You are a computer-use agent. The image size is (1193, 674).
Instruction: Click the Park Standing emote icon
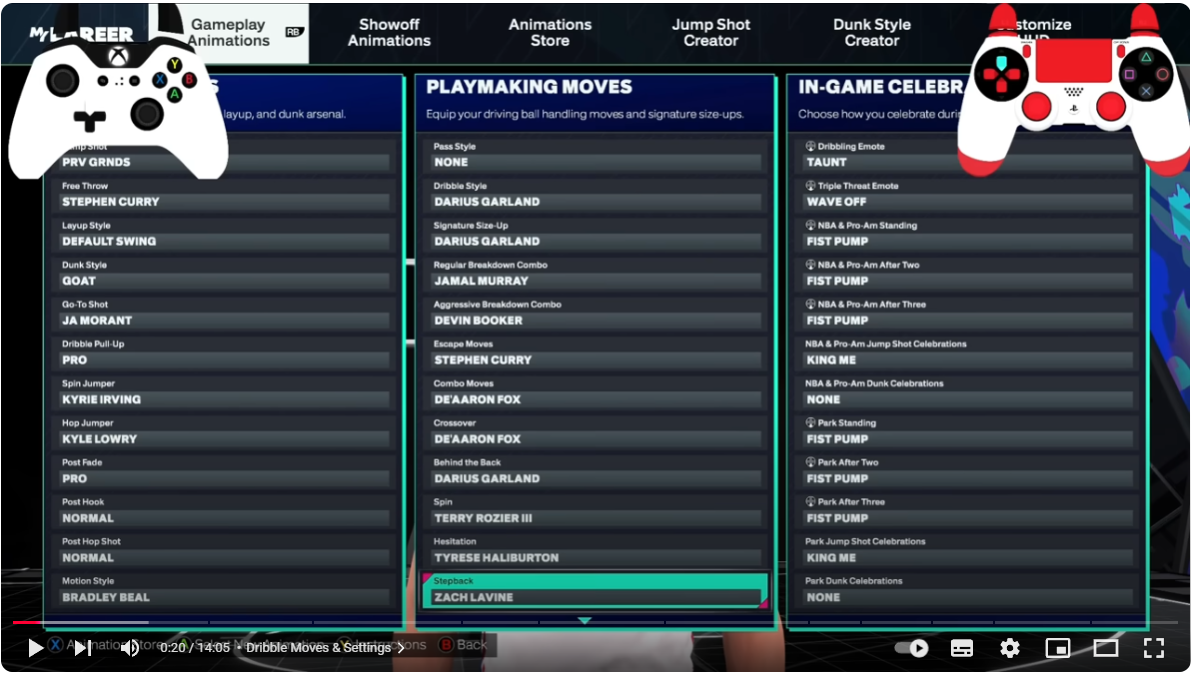tap(810, 423)
